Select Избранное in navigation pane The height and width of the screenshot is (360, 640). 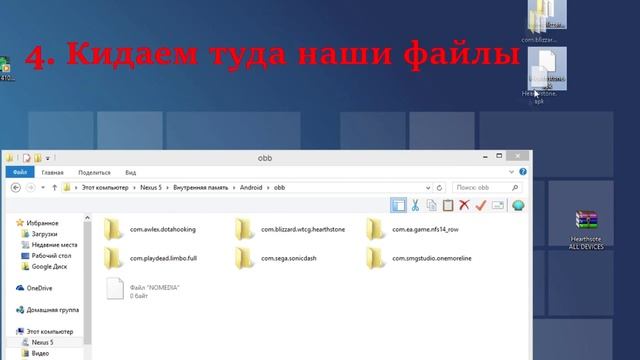38,223
